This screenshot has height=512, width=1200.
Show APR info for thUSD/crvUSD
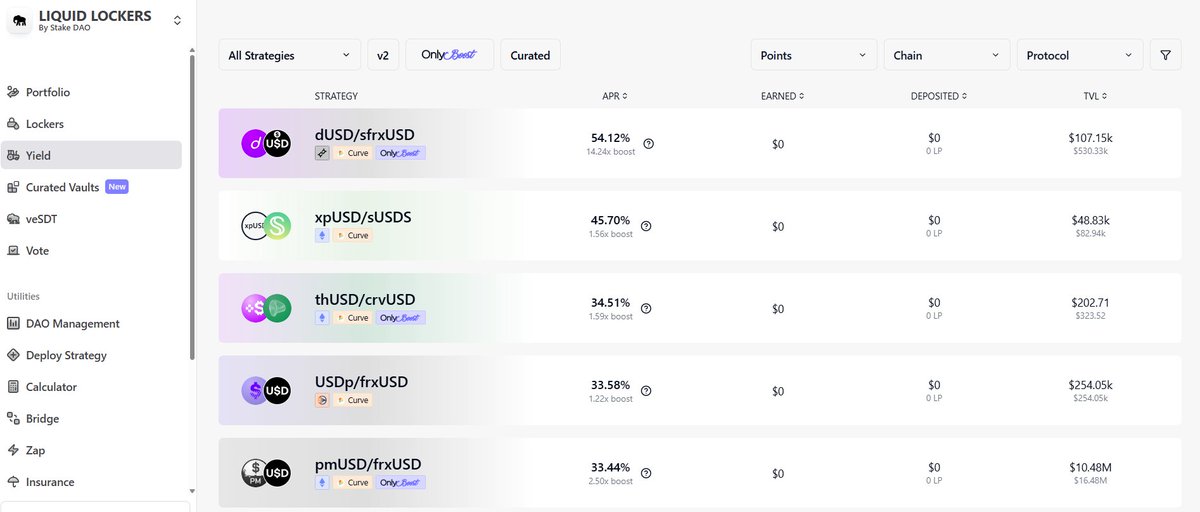(648, 309)
